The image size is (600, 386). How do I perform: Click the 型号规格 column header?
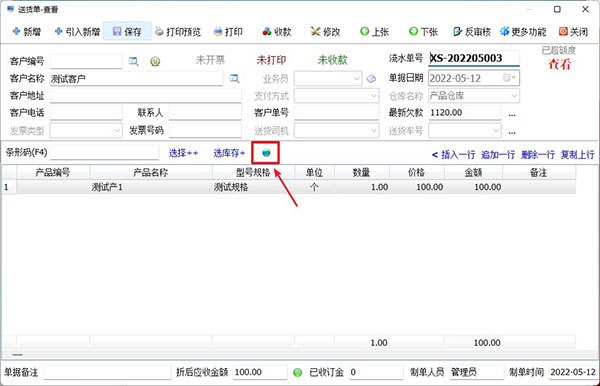[253, 173]
